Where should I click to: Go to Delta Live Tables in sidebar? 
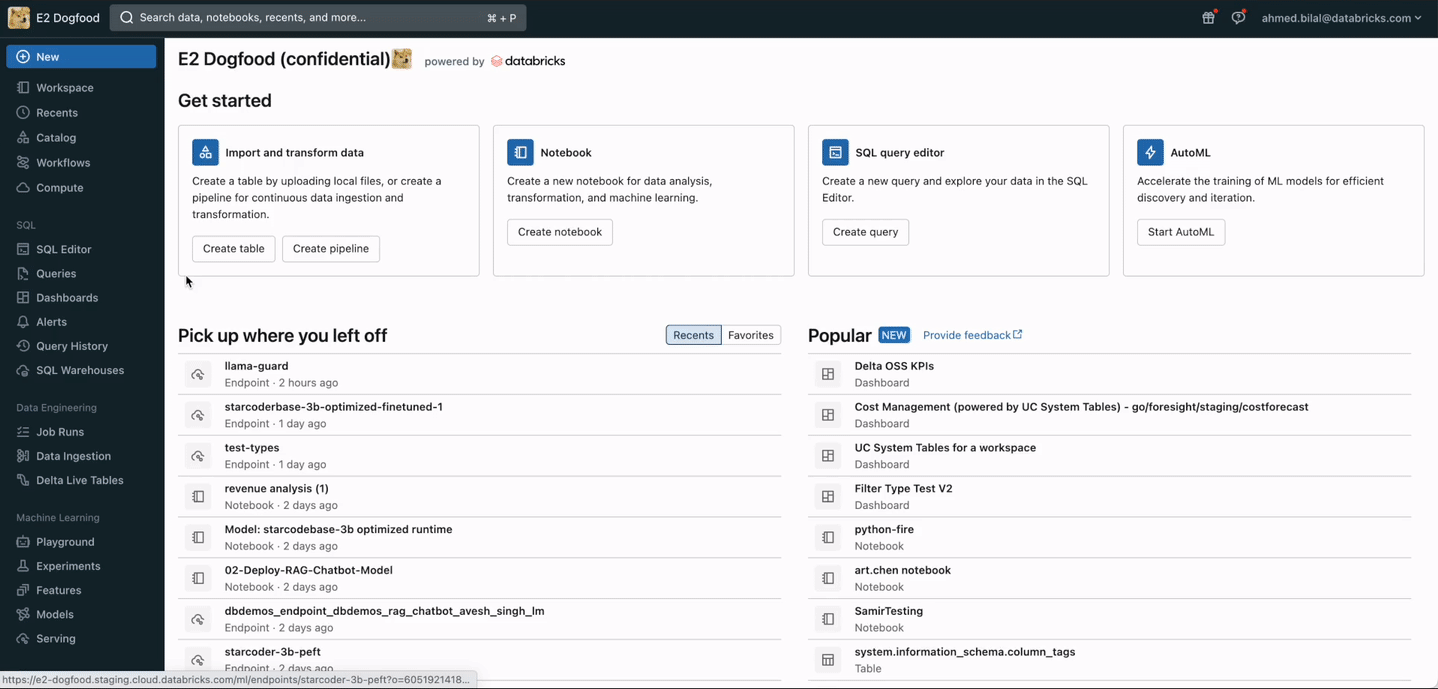pos(80,480)
